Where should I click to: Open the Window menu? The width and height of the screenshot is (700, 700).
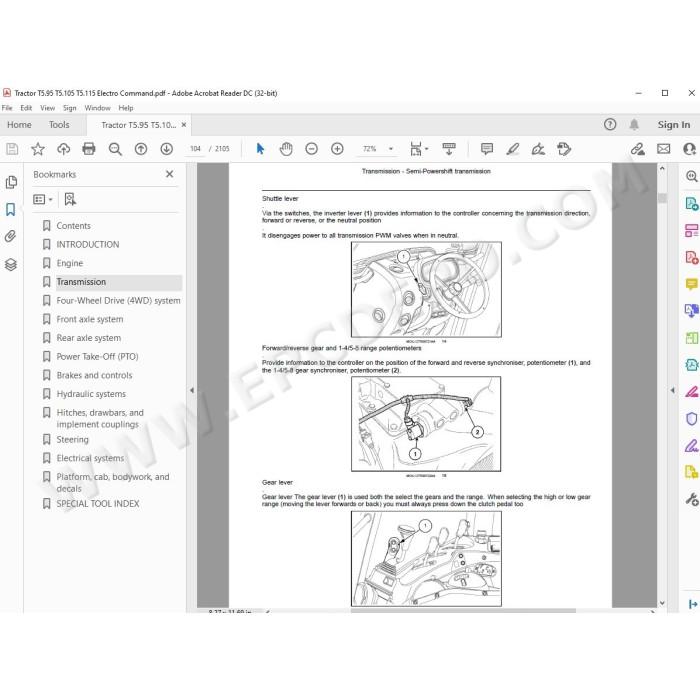(x=97, y=108)
